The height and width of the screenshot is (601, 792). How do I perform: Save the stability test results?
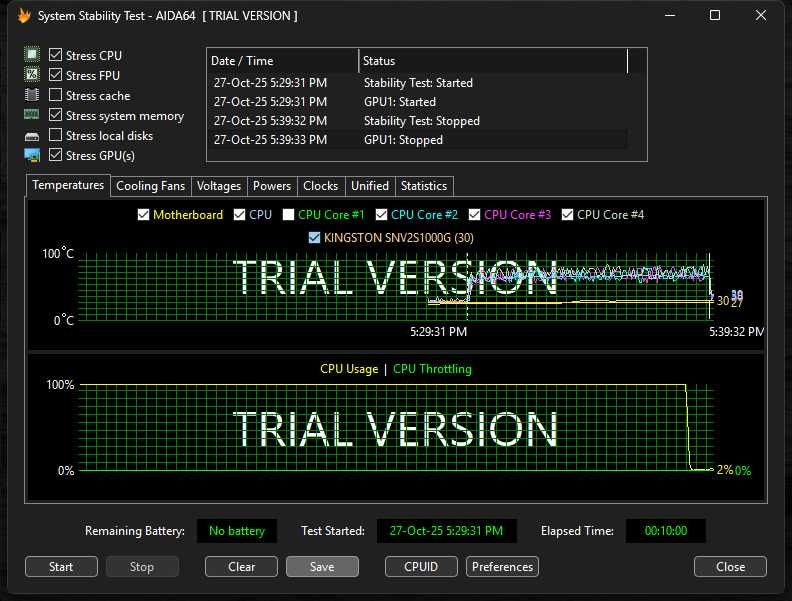click(x=322, y=567)
